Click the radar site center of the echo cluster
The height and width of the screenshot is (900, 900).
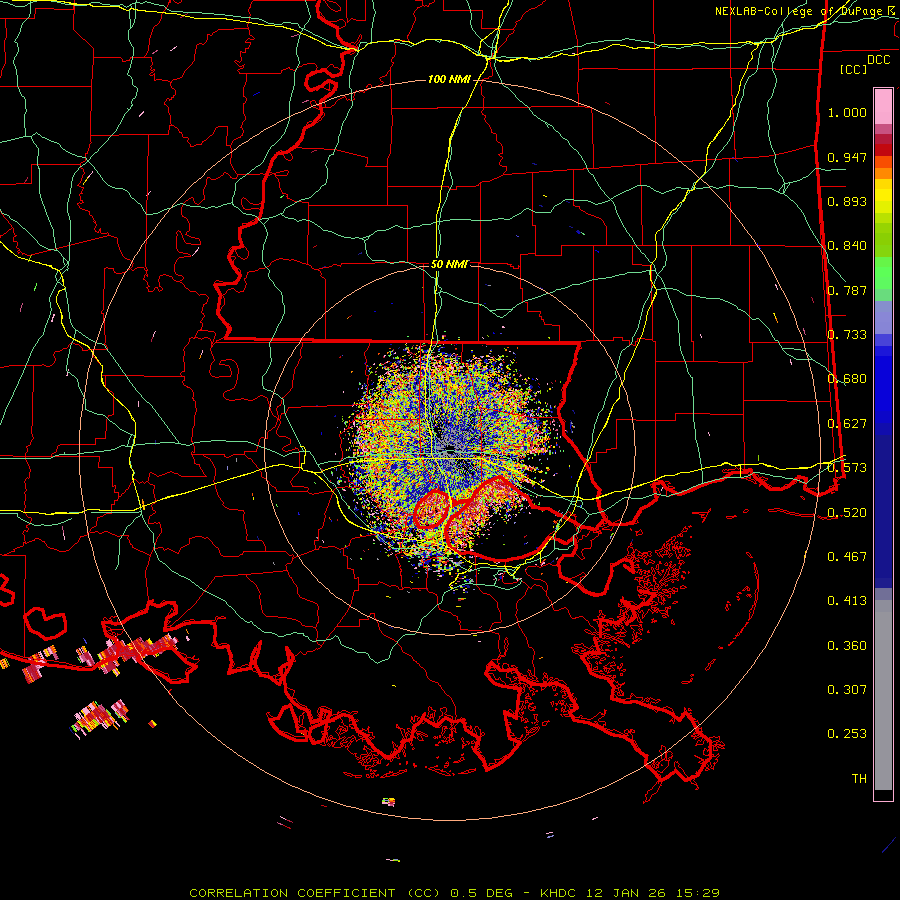tap(449, 449)
